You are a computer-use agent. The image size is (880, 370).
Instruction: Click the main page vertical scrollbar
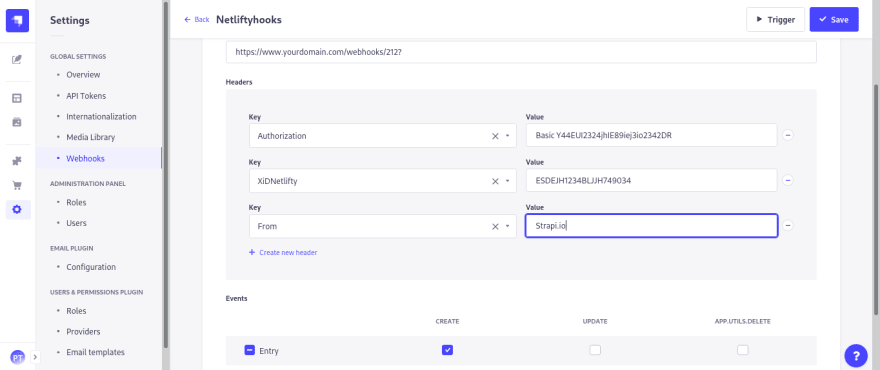point(877,199)
